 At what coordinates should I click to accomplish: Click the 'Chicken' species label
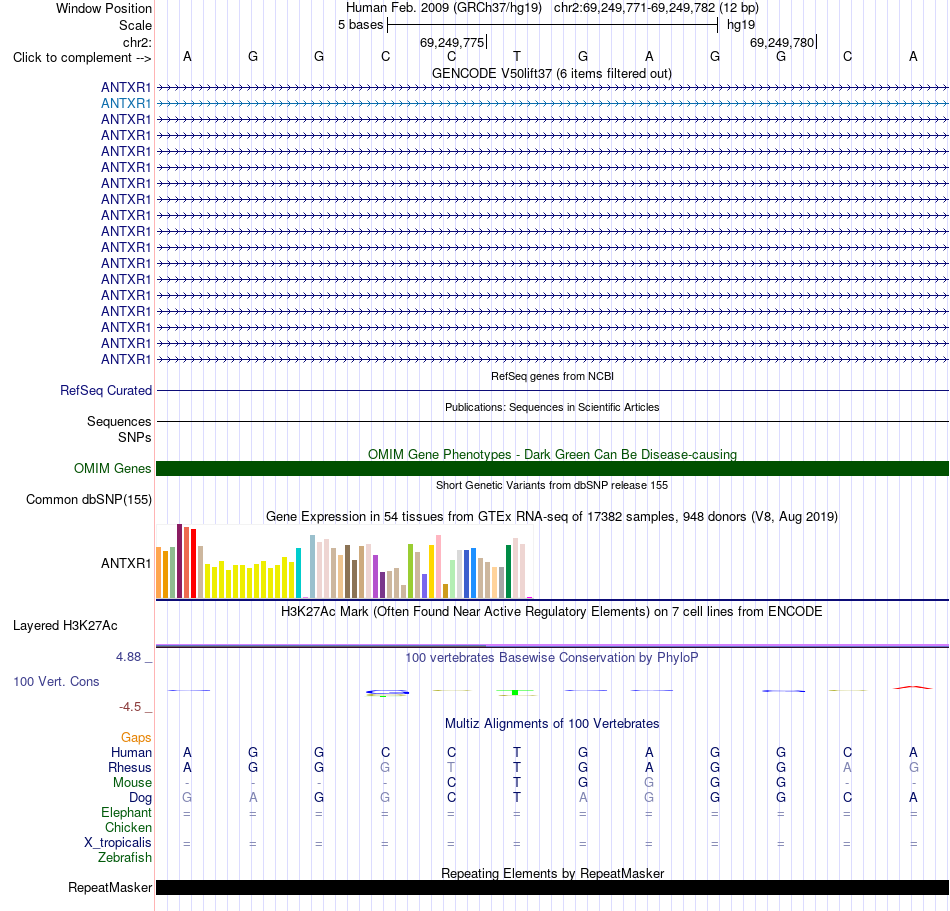click(x=128, y=827)
